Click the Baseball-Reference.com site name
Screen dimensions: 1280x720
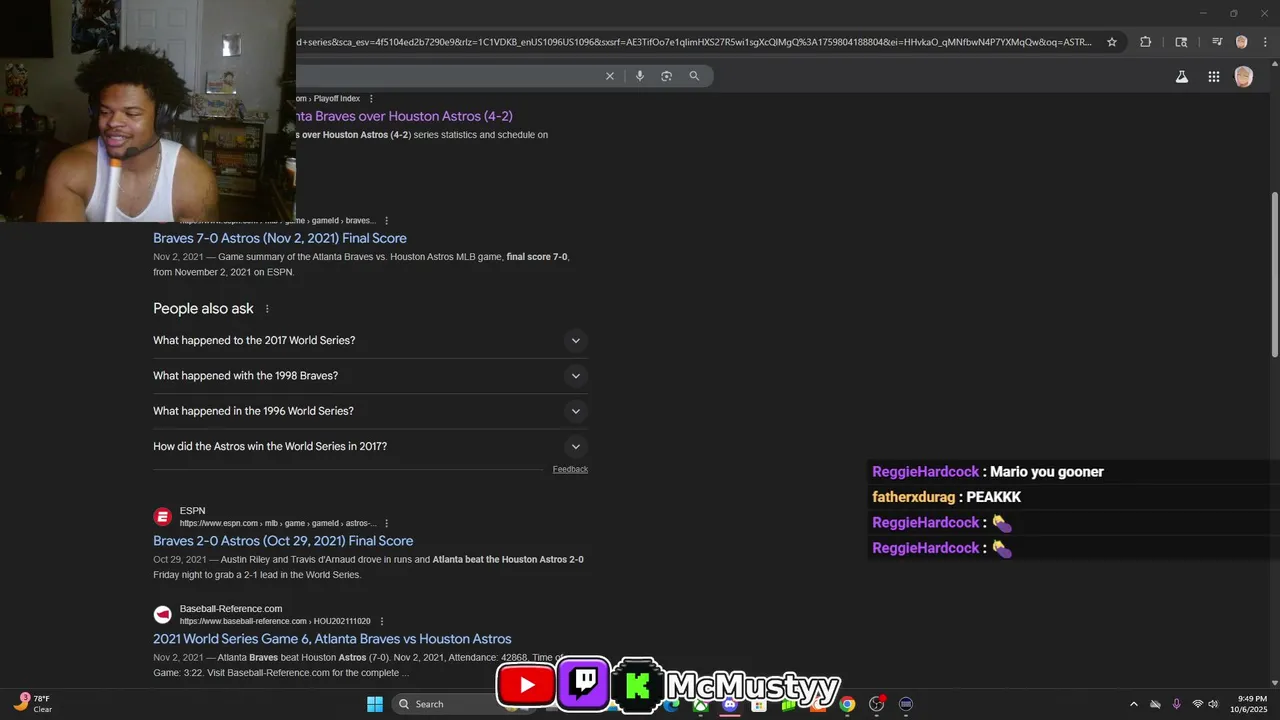231,609
